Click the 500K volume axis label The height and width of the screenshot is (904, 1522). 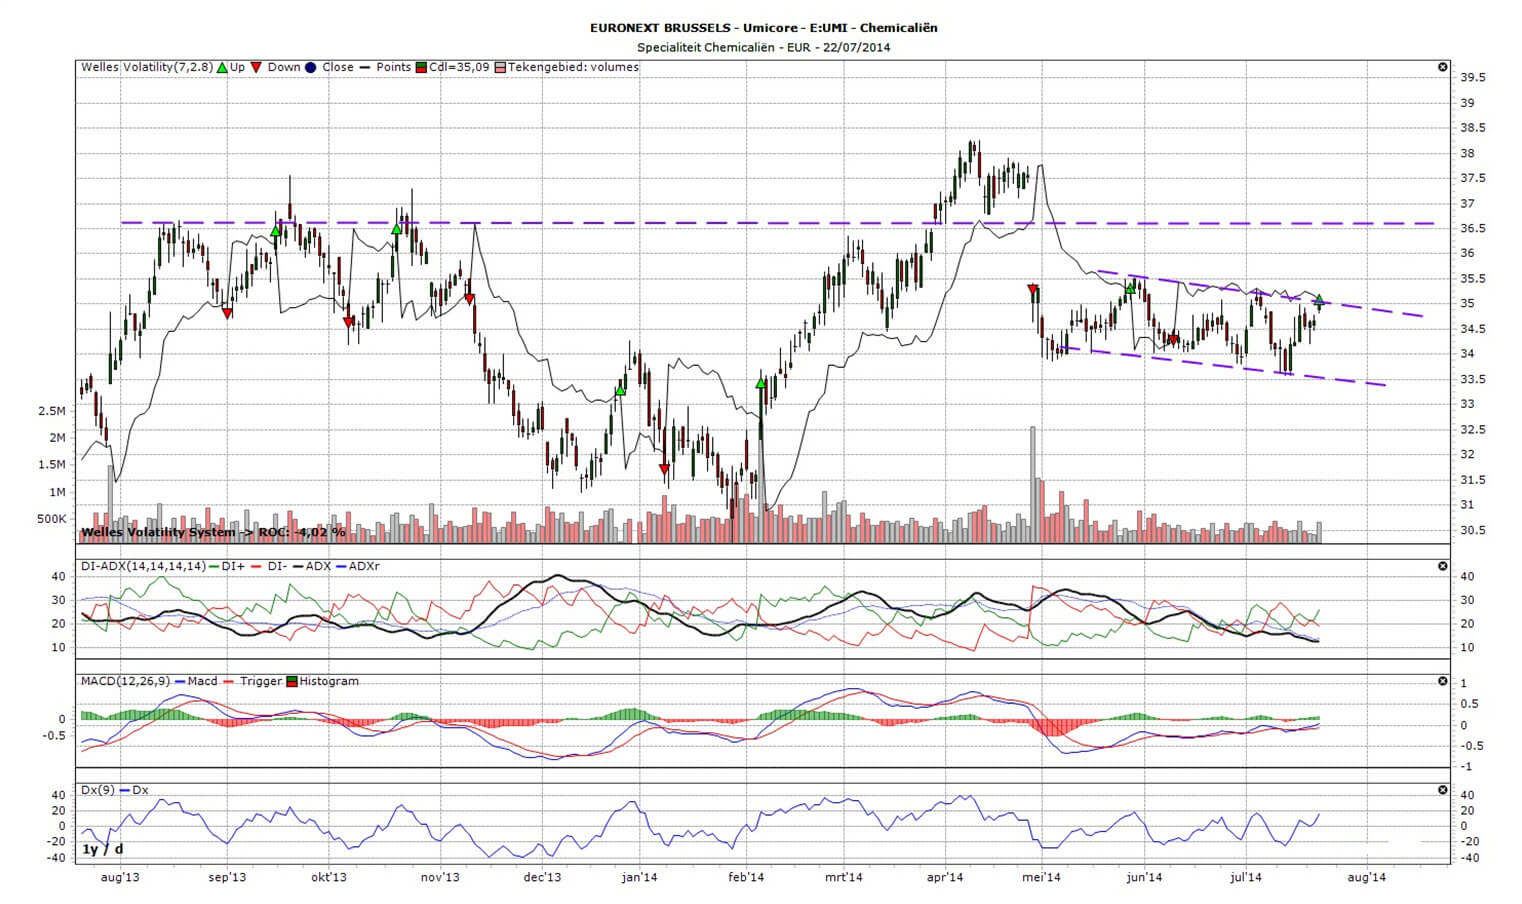pos(51,519)
